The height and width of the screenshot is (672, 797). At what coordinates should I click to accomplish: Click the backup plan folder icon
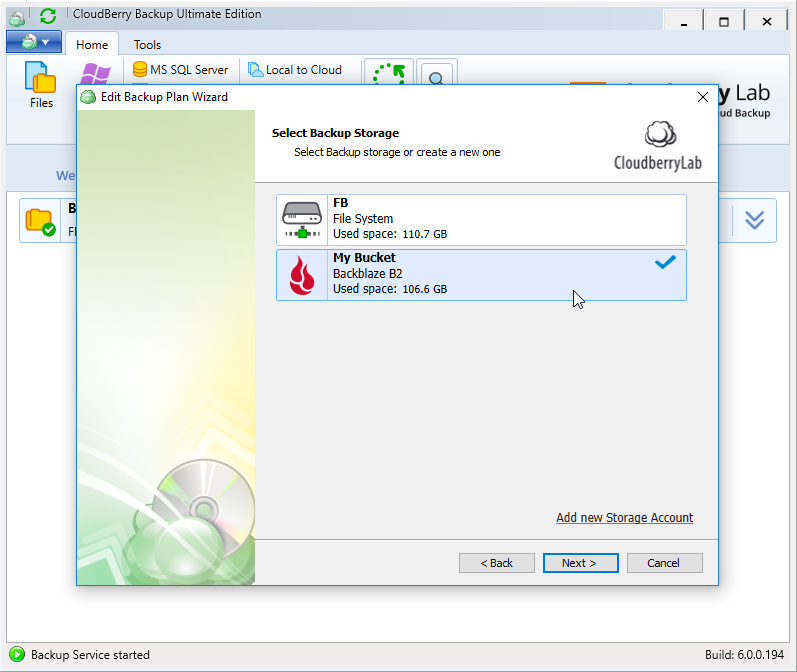(41, 222)
